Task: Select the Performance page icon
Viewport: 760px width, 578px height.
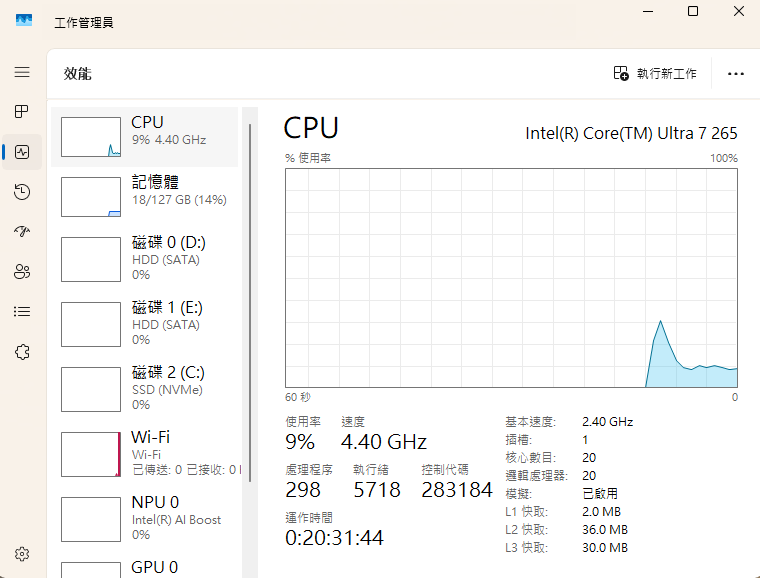Action: tap(22, 152)
